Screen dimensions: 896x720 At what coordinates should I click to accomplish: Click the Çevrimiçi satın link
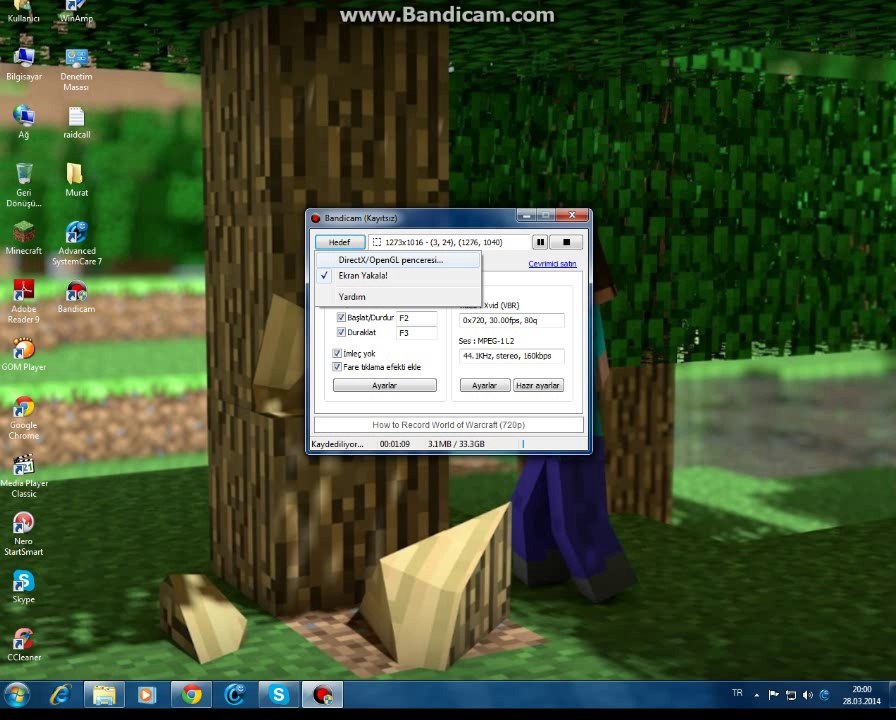click(x=552, y=263)
